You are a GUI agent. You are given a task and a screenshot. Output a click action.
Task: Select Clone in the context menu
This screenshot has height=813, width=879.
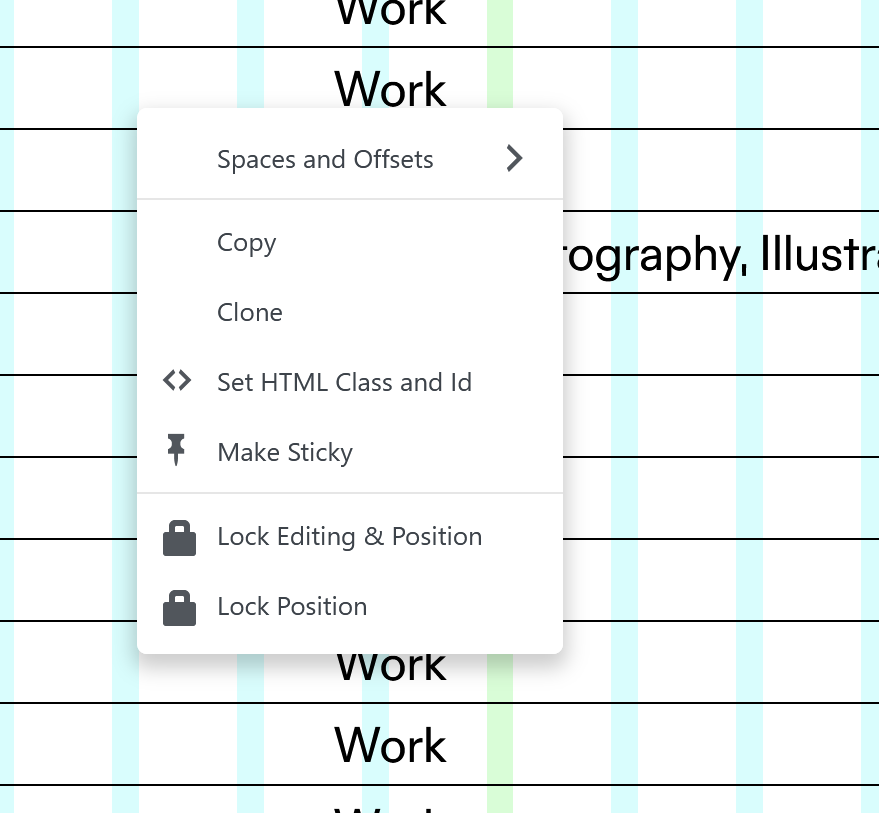(x=250, y=313)
